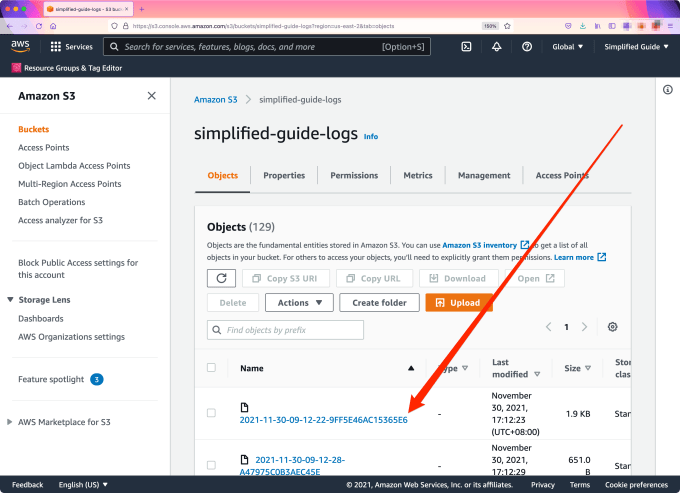Viewport: 680px width, 493px height.
Task: Open Block Public Access settings
Action: (x=78, y=269)
